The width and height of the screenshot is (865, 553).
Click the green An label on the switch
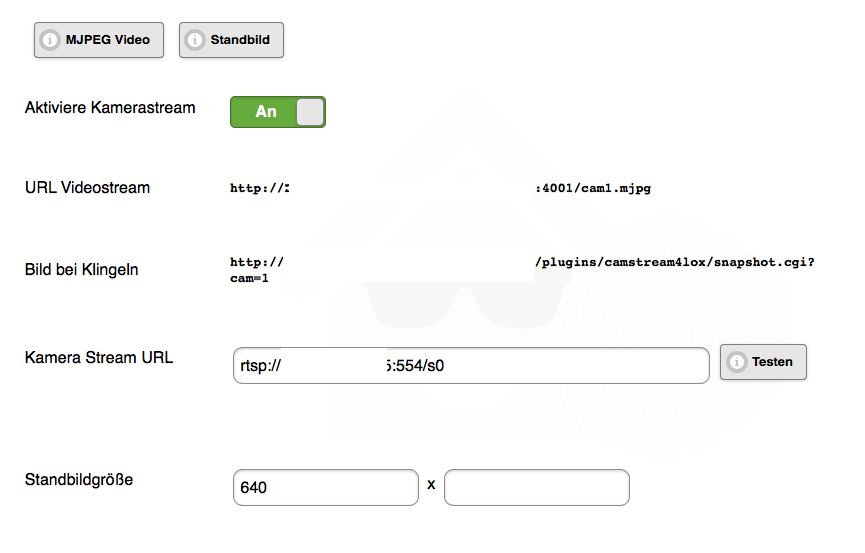266,112
